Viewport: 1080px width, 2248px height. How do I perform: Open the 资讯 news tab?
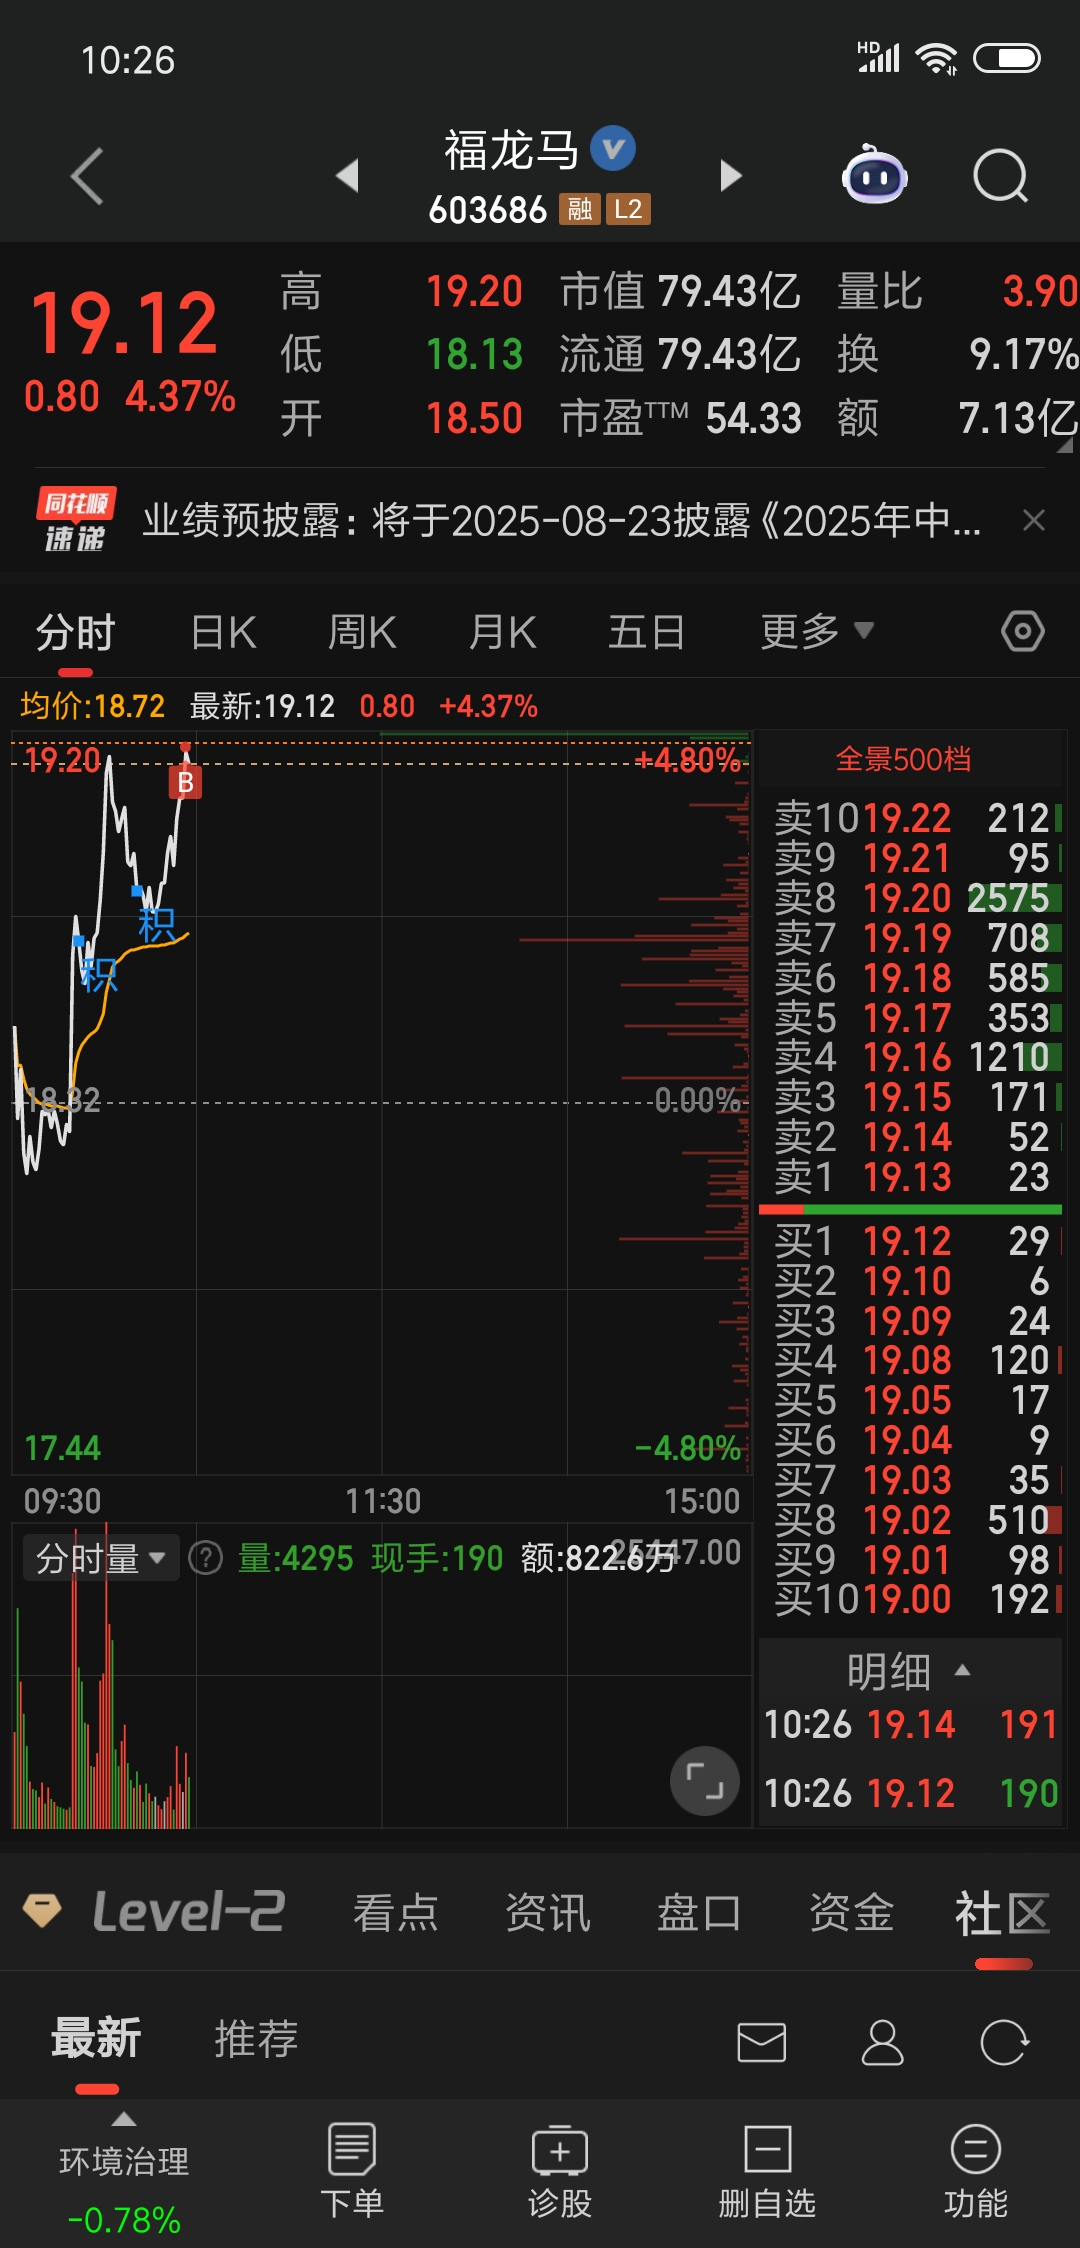548,1912
